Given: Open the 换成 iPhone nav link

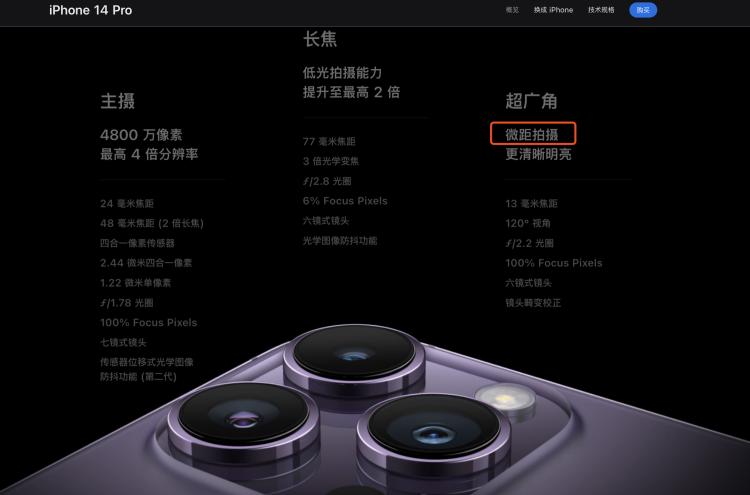Looking at the screenshot, I should pos(553,10).
